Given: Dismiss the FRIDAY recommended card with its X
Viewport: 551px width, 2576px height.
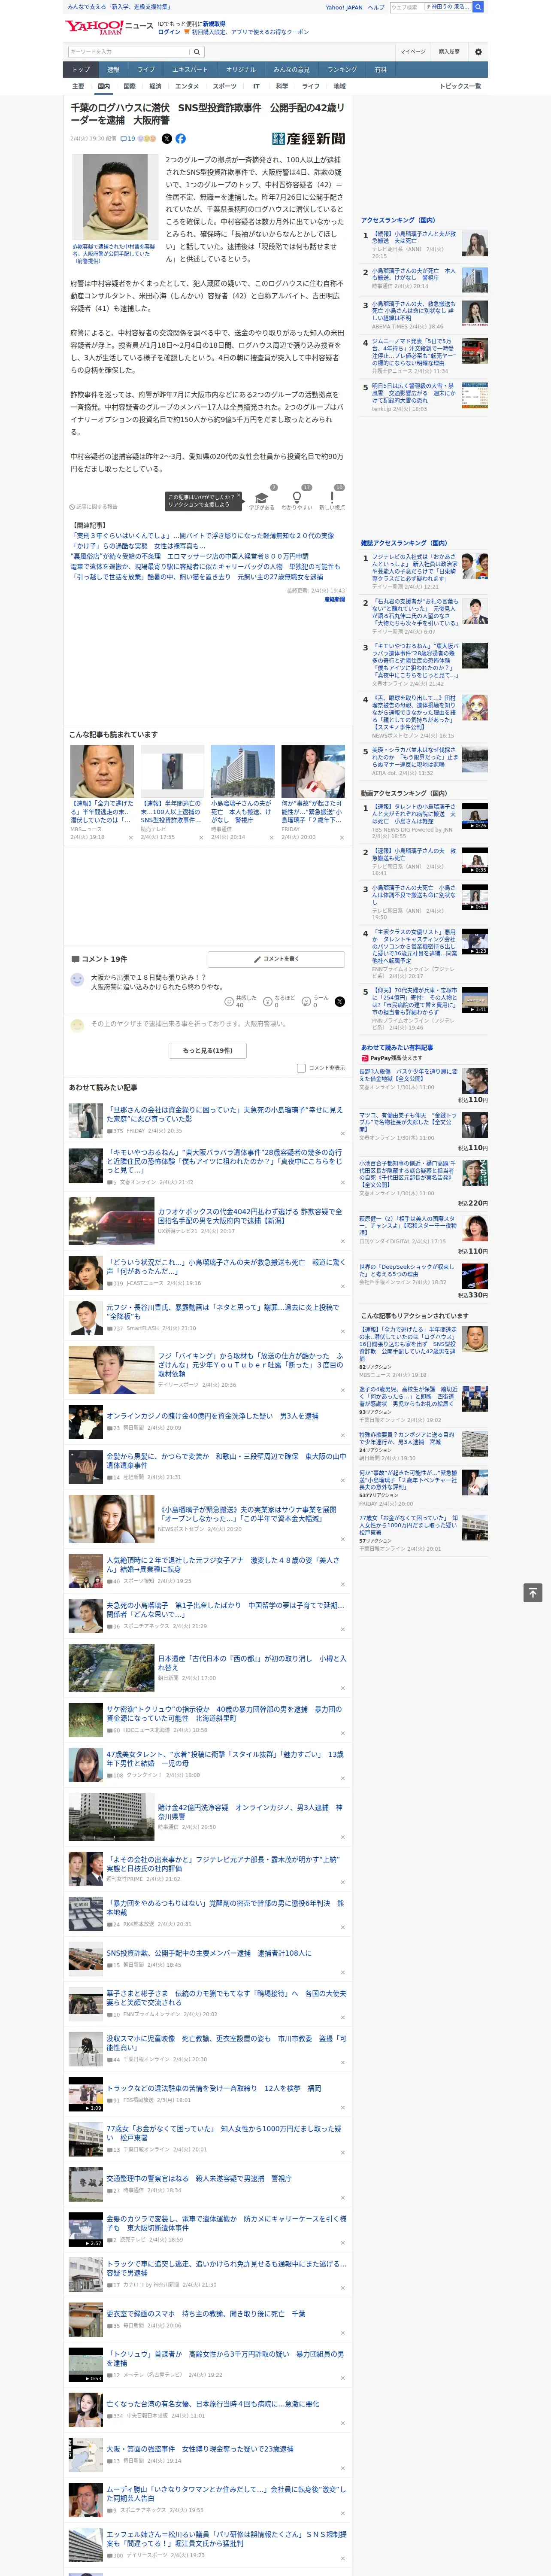Looking at the screenshot, I should pyautogui.click(x=342, y=838).
